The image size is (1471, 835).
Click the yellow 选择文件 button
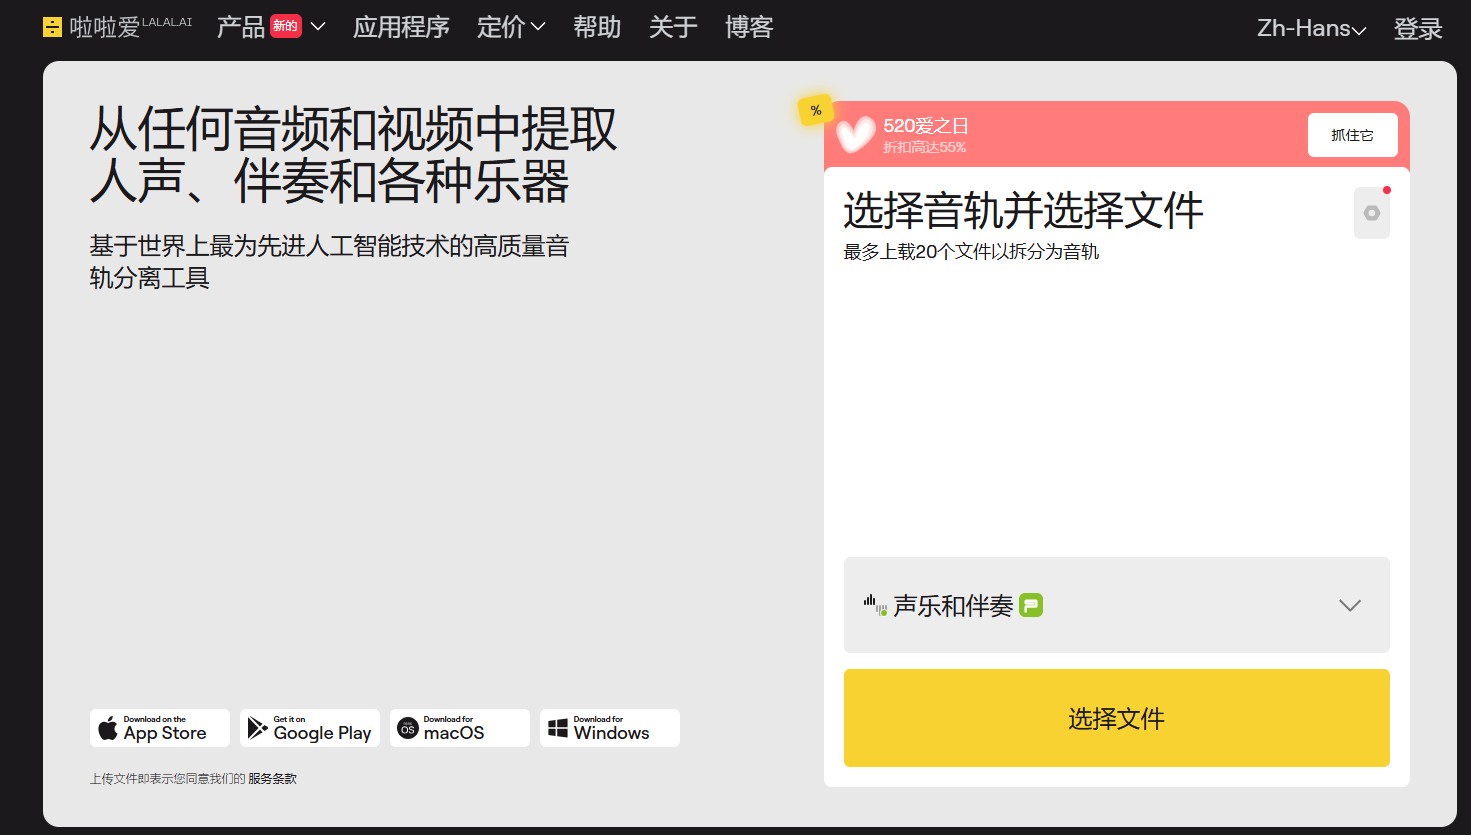pos(1117,718)
